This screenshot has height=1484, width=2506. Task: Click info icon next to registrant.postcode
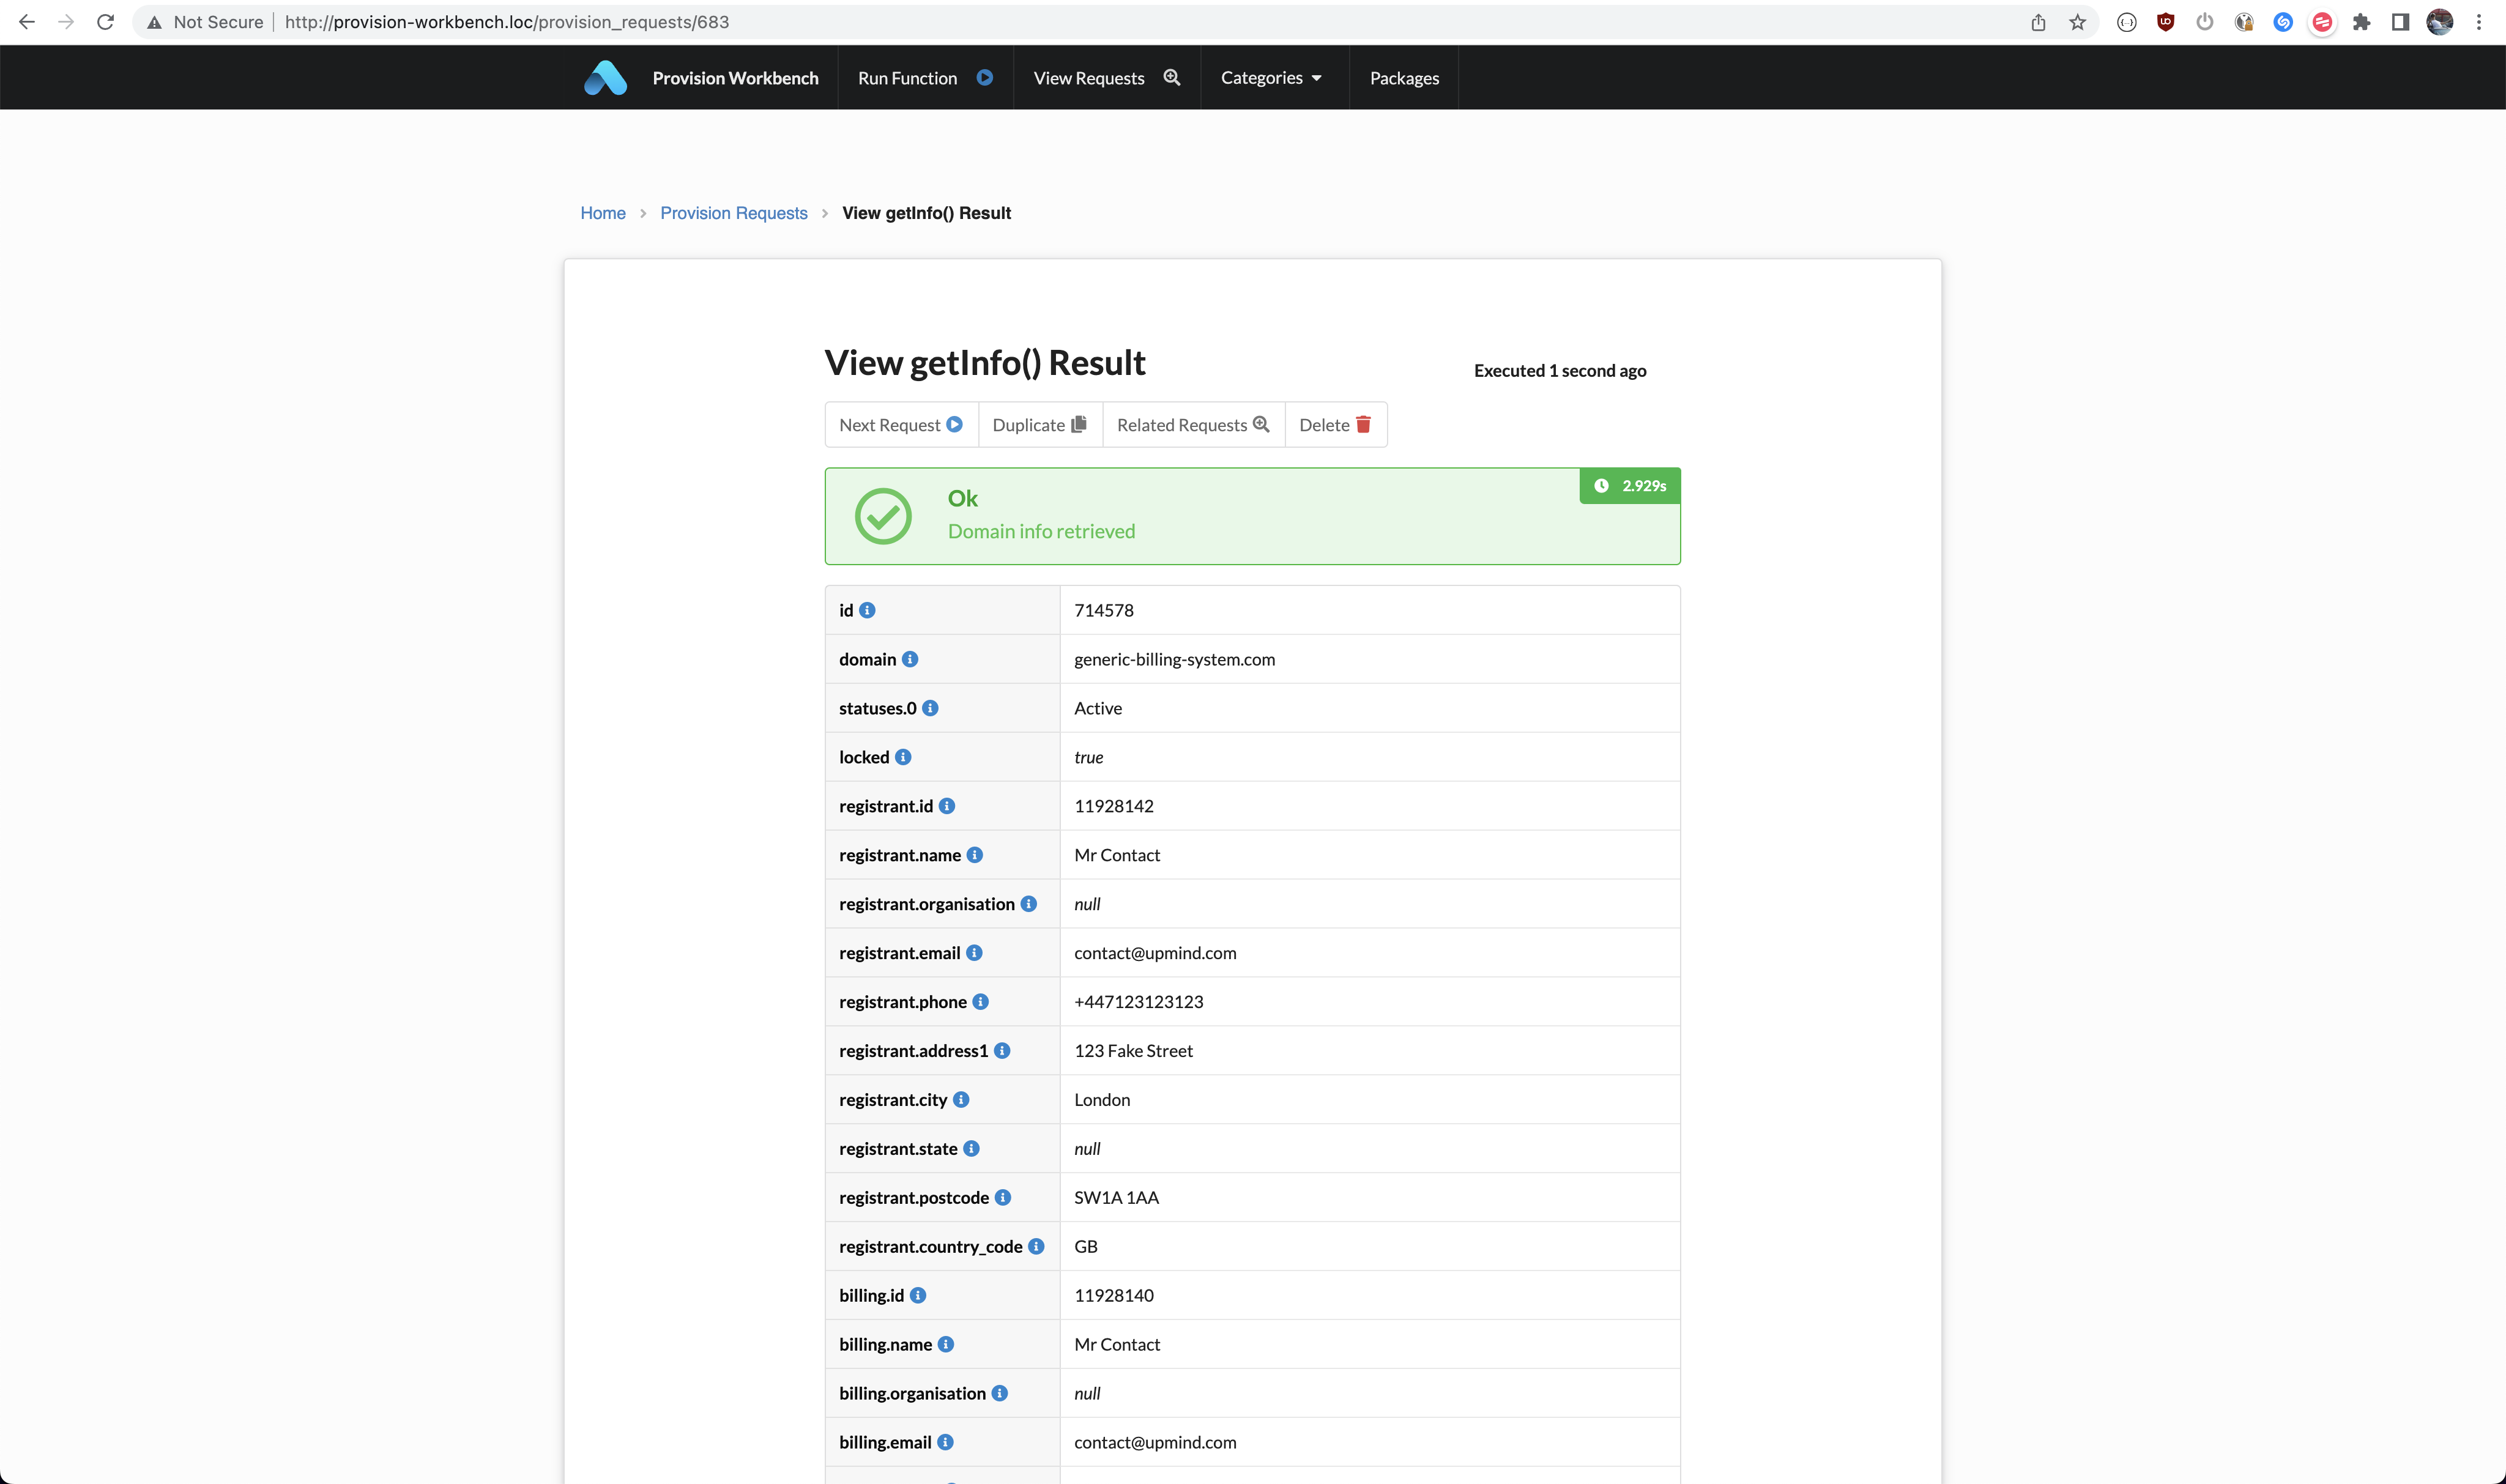click(1003, 1198)
